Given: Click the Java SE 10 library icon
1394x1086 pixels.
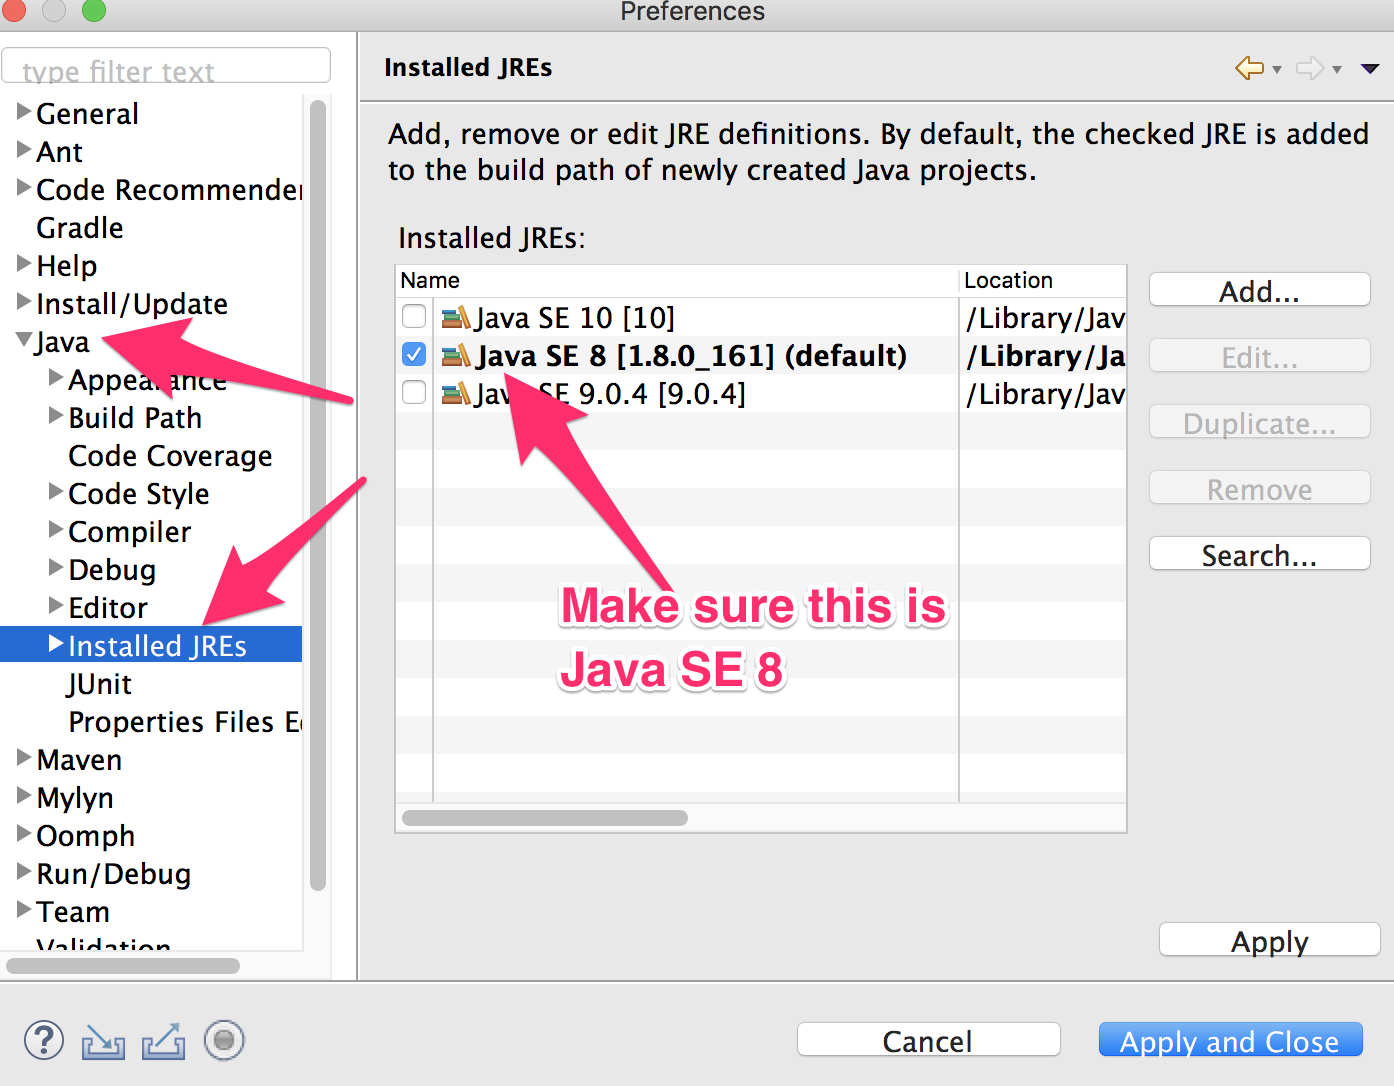Looking at the screenshot, I should point(454,317).
